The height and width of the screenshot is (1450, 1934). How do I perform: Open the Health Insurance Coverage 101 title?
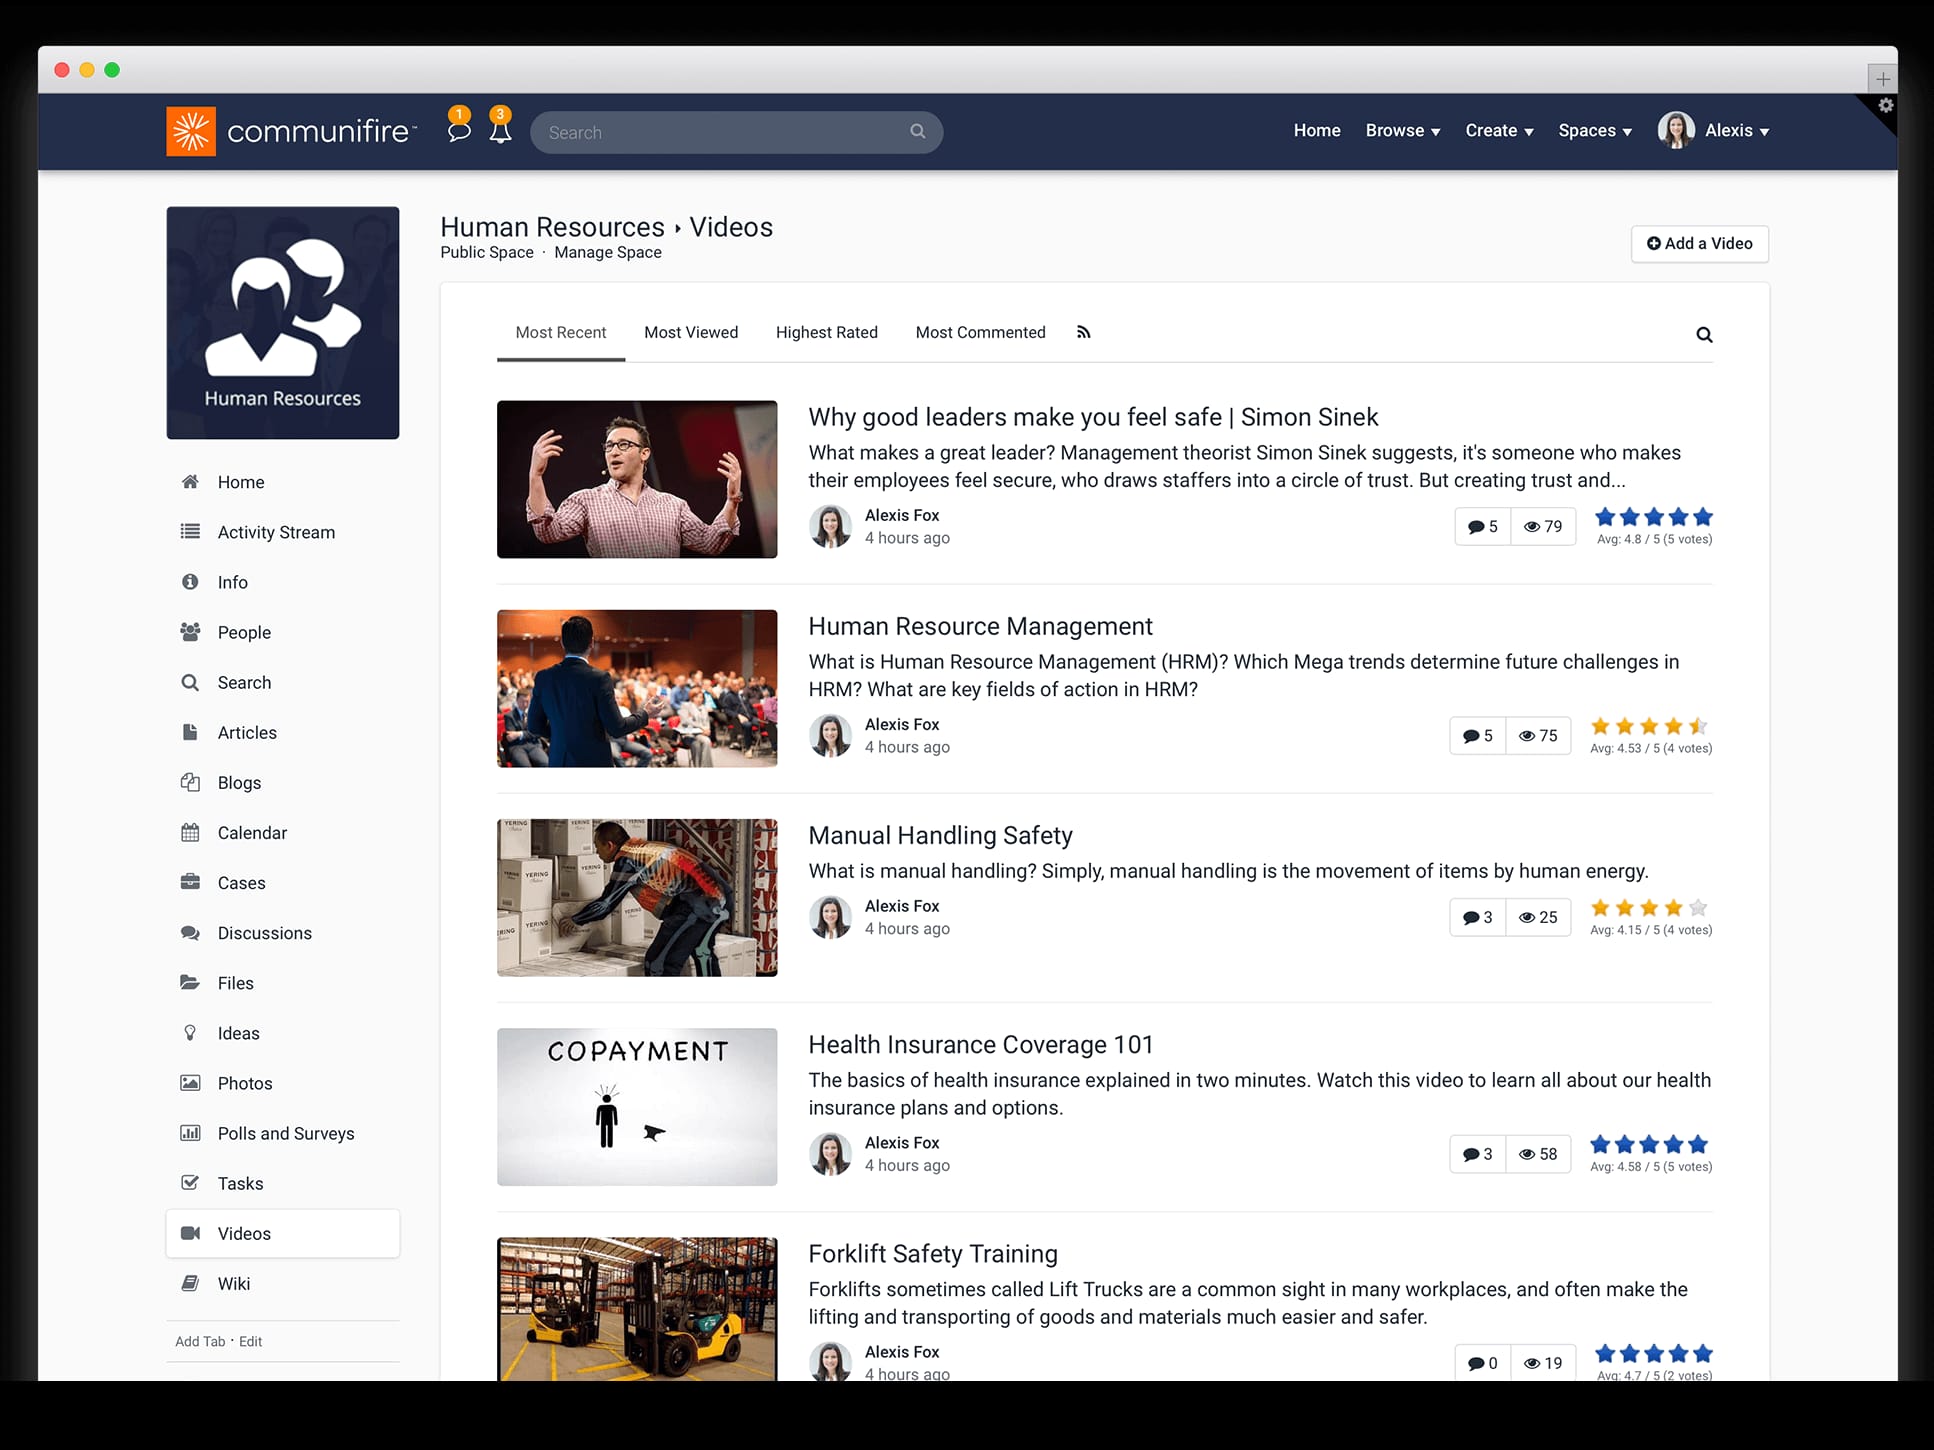tap(981, 1044)
